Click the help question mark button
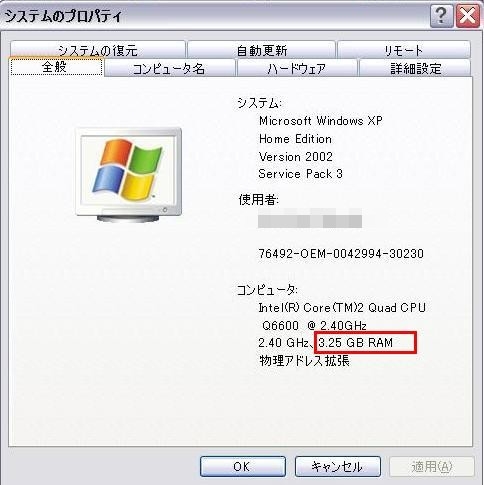Image resolution: width=484 pixels, height=485 pixels. tap(442, 15)
